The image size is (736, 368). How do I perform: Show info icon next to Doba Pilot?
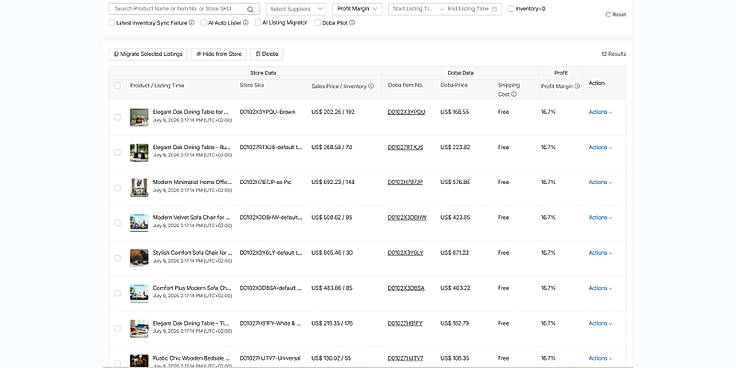click(352, 23)
